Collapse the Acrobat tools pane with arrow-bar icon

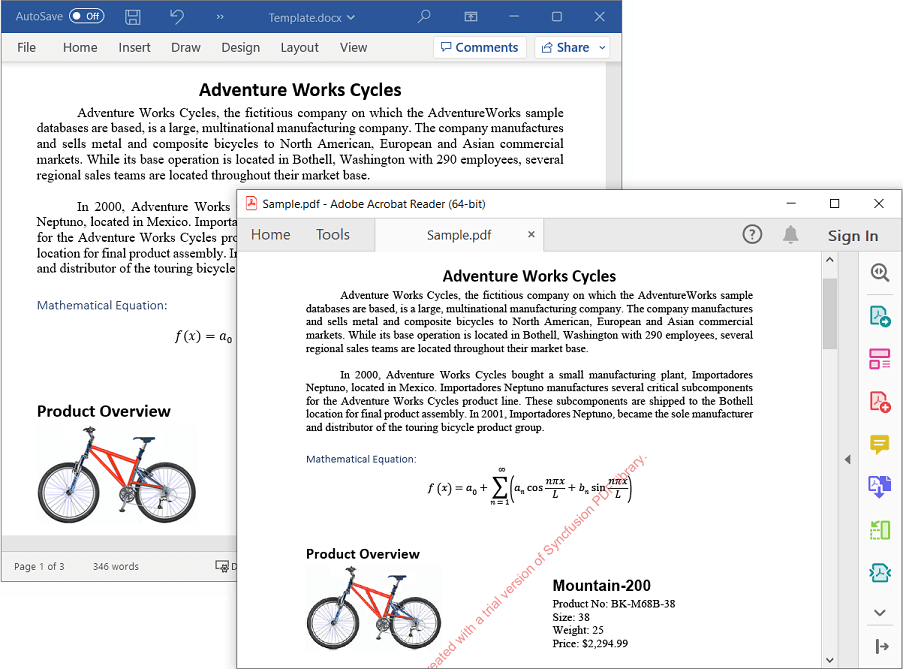(882, 647)
